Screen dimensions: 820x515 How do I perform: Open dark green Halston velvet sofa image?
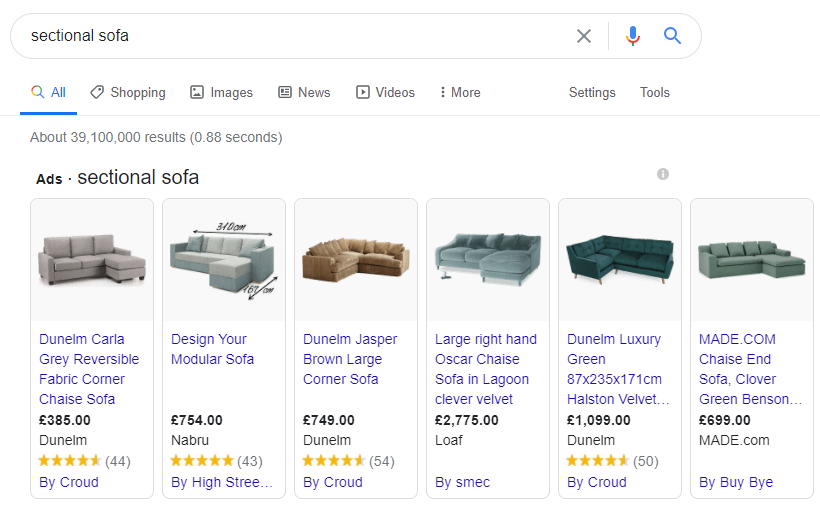click(x=620, y=260)
